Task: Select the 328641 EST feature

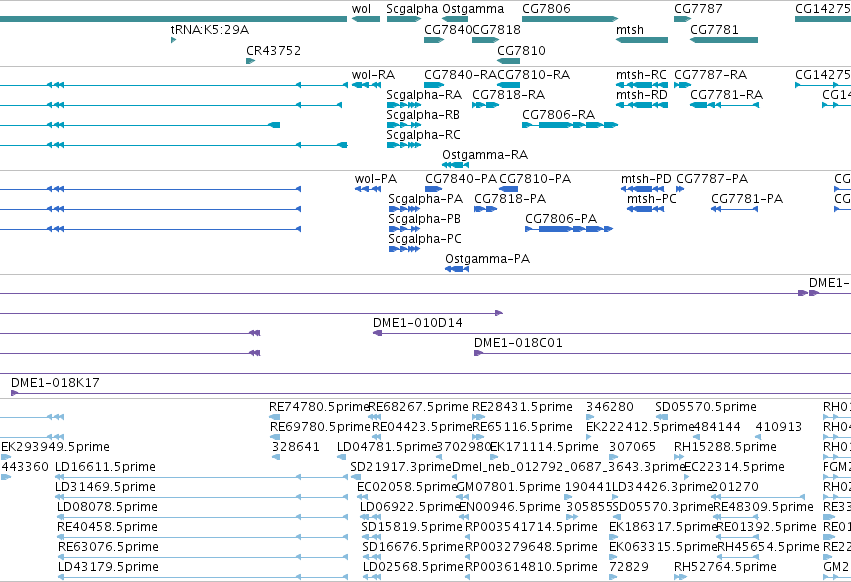Action: [276, 457]
